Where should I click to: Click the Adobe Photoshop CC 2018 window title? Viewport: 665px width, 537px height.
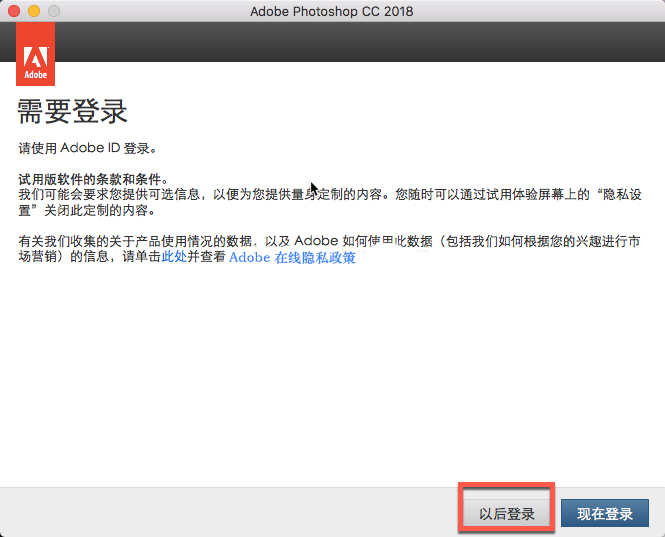332,11
